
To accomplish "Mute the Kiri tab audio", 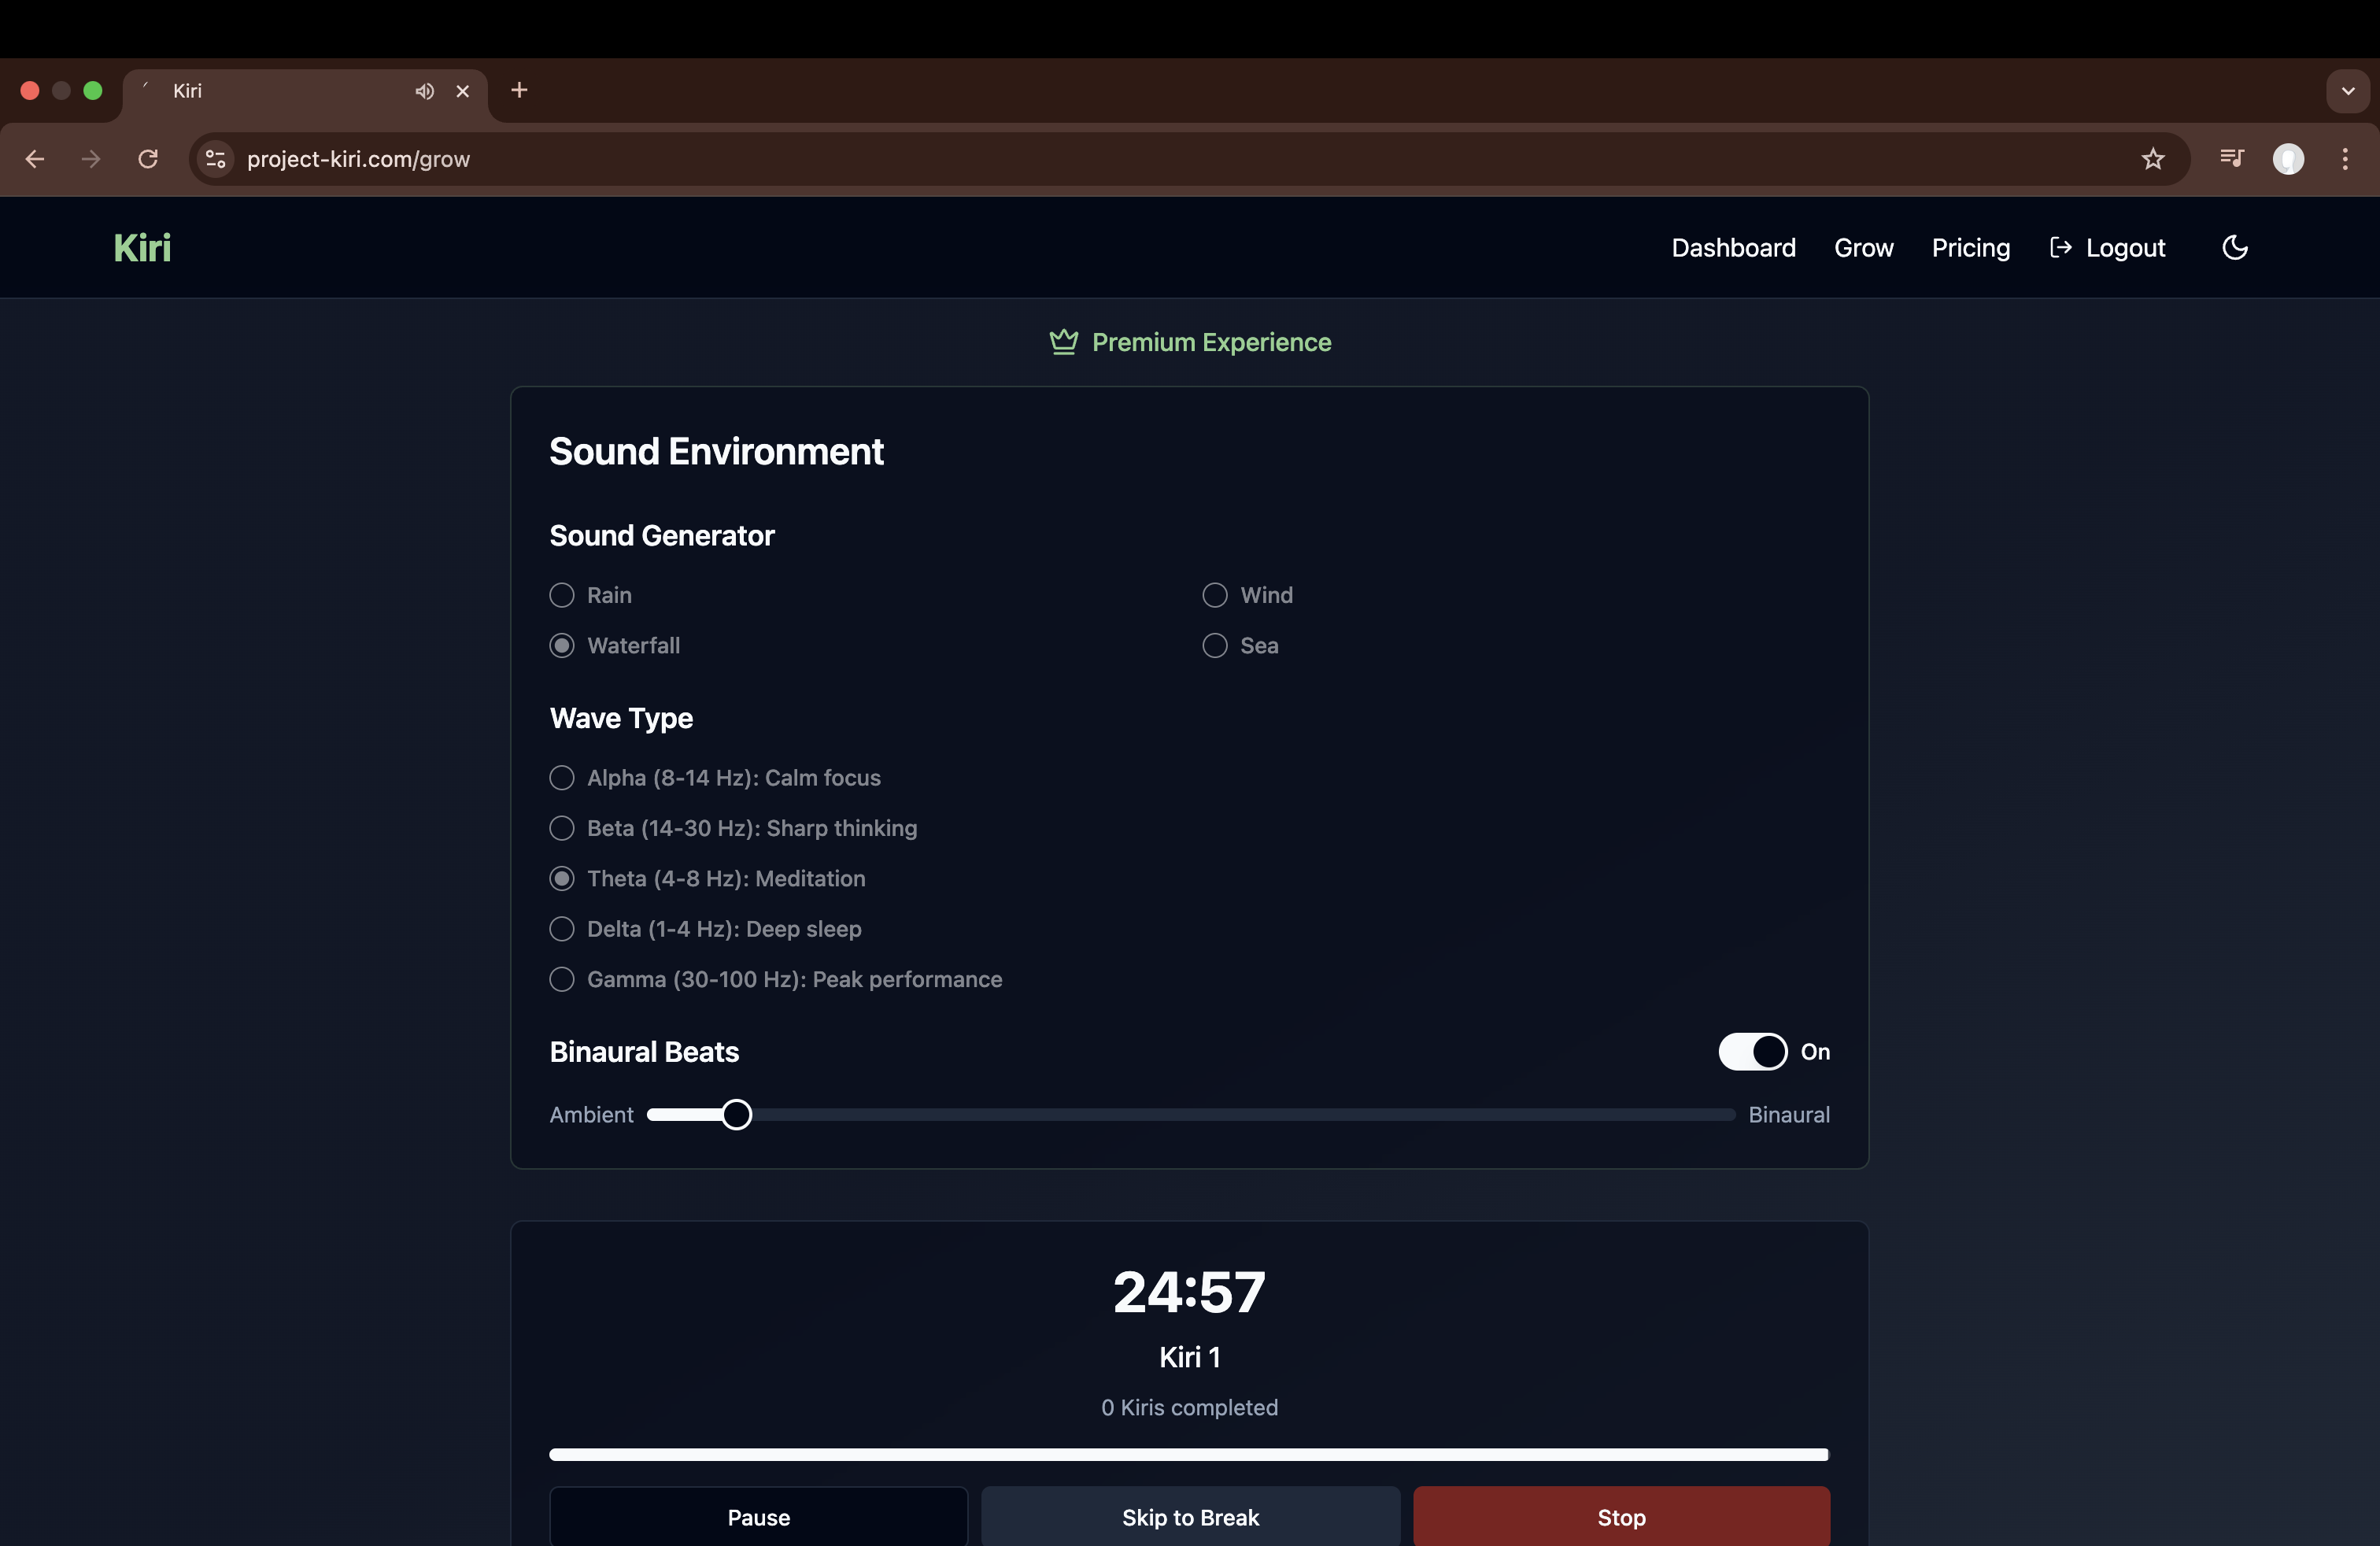I will point(424,91).
